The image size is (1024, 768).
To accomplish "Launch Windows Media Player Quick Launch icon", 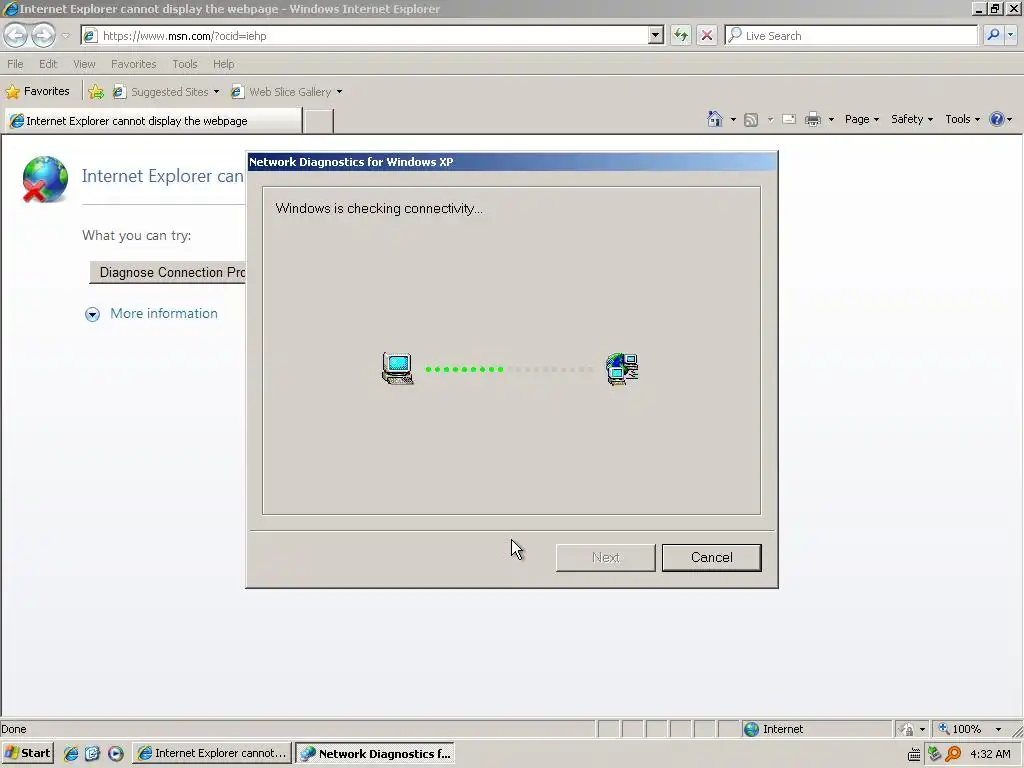I will (x=116, y=754).
